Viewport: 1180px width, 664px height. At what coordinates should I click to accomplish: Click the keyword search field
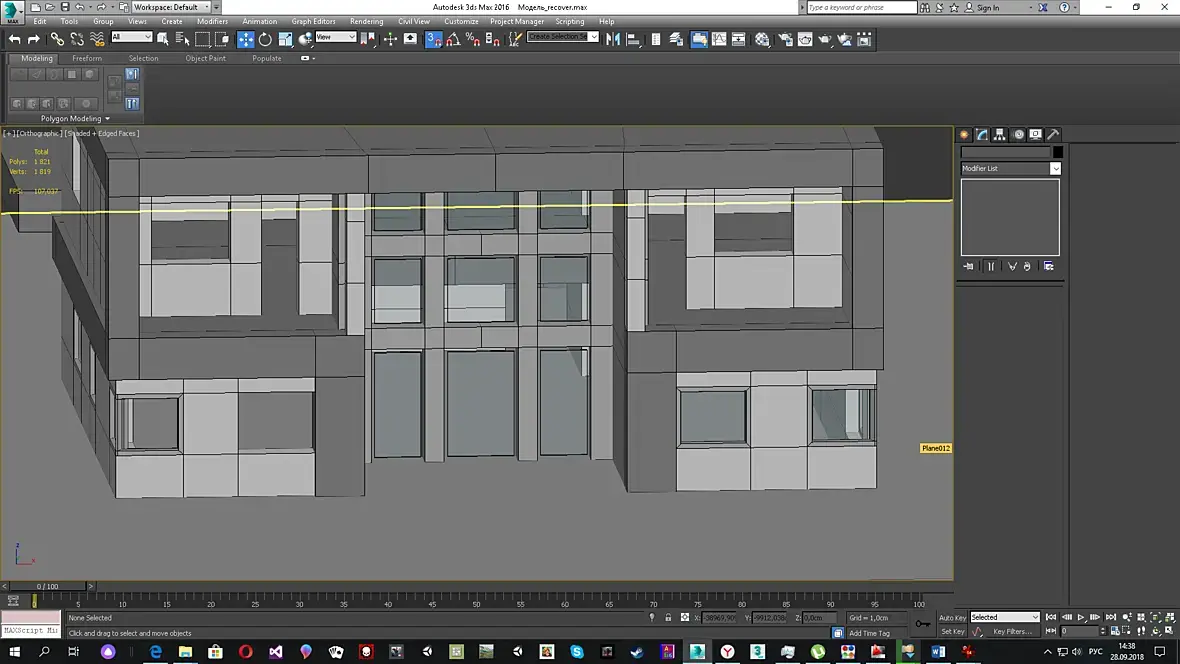click(861, 7)
